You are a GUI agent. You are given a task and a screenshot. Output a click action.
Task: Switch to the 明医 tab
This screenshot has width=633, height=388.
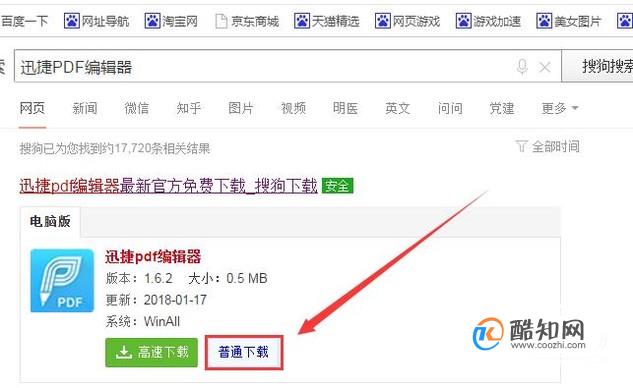point(346,108)
